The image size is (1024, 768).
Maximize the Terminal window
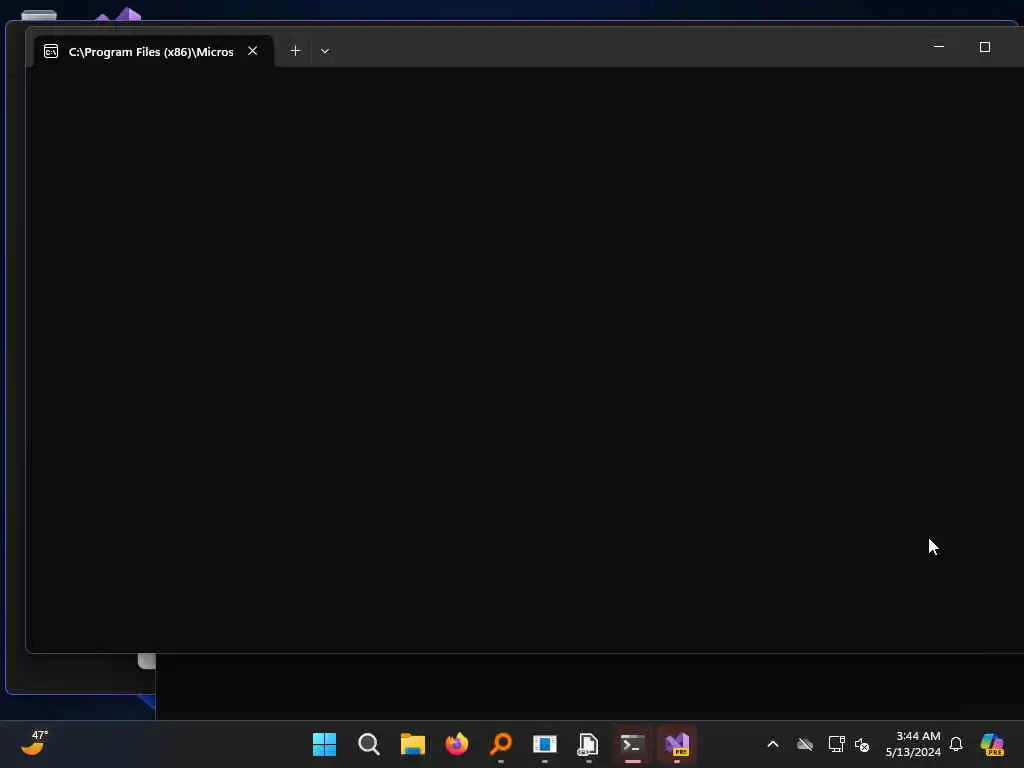[985, 47]
